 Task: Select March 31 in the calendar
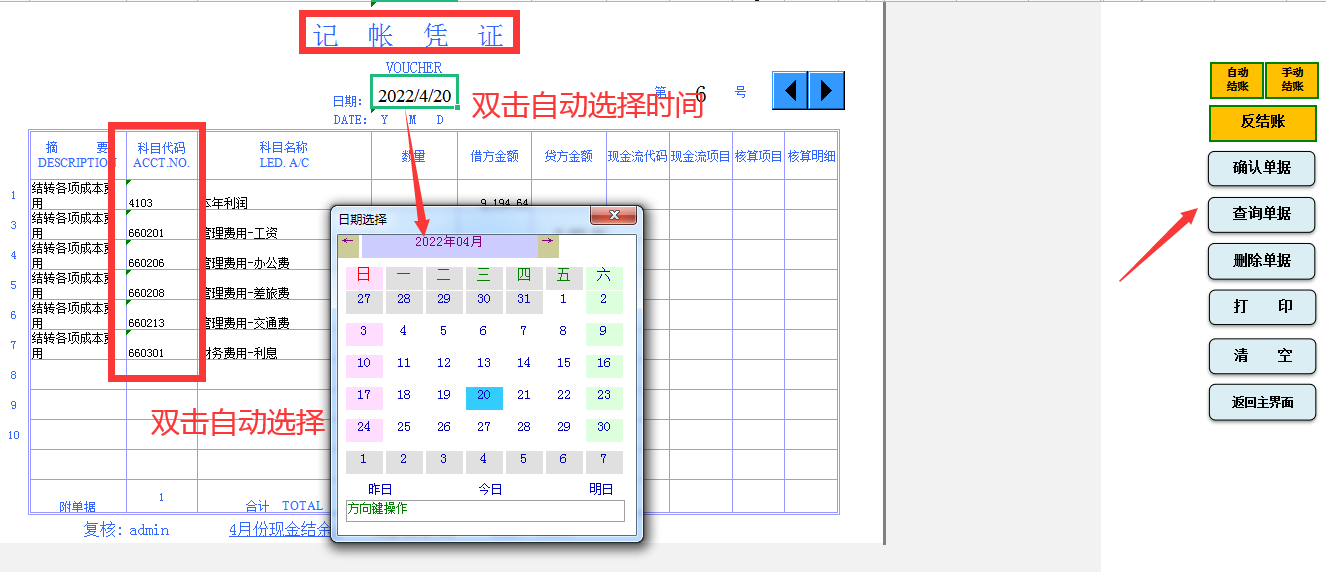coord(524,302)
